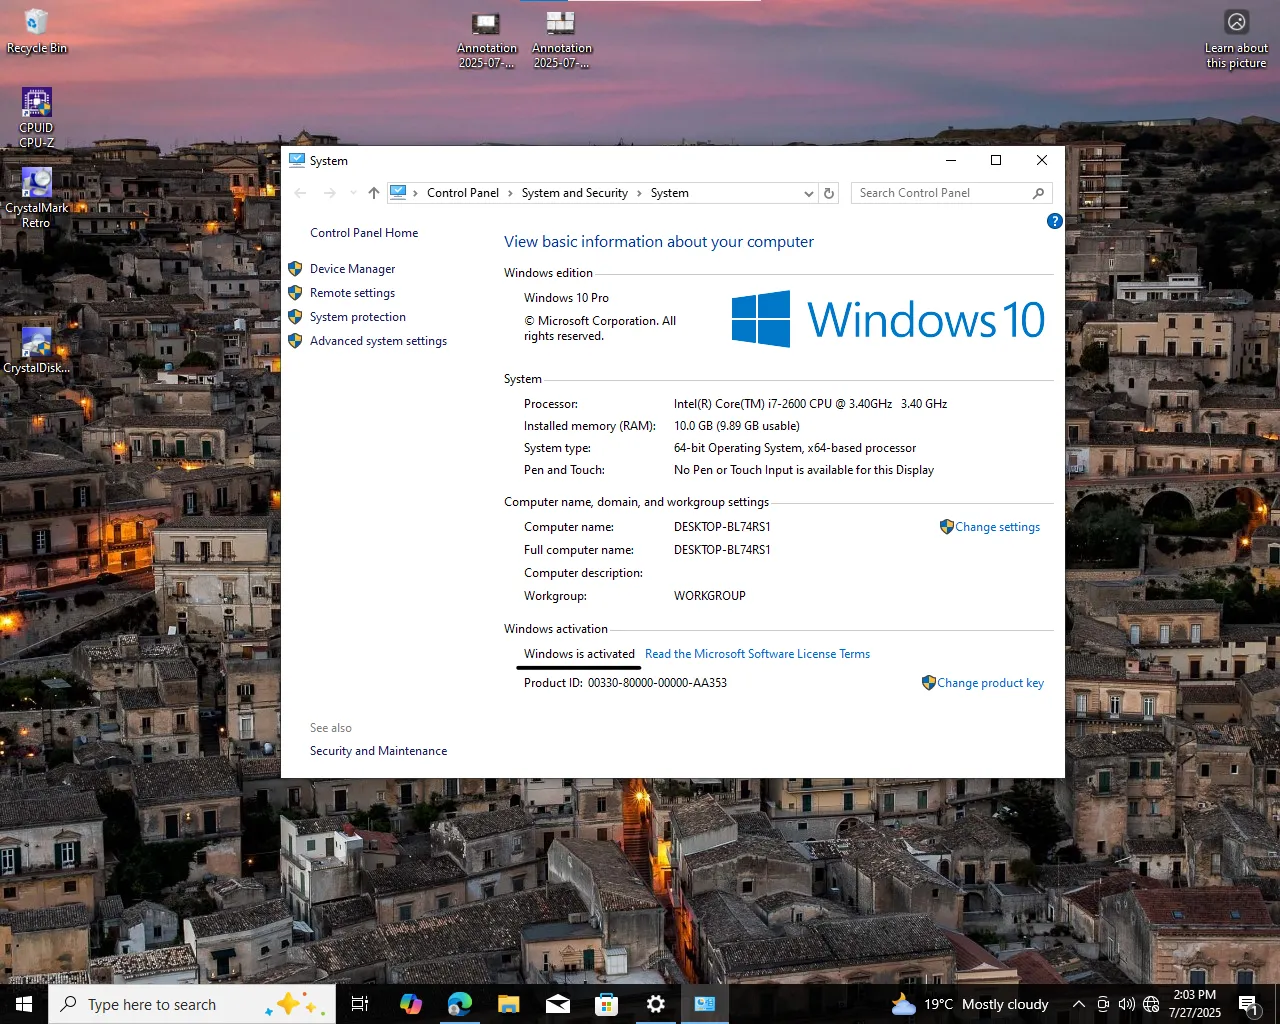Image resolution: width=1280 pixels, height=1024 pixels.
Task: Click the System window title icon
Action: 296,160
